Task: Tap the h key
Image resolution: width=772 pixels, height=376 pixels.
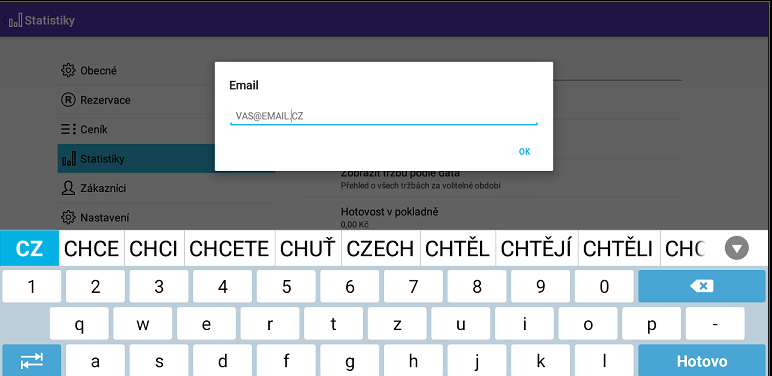Action: pyautogui.click(x=413, y=361)
